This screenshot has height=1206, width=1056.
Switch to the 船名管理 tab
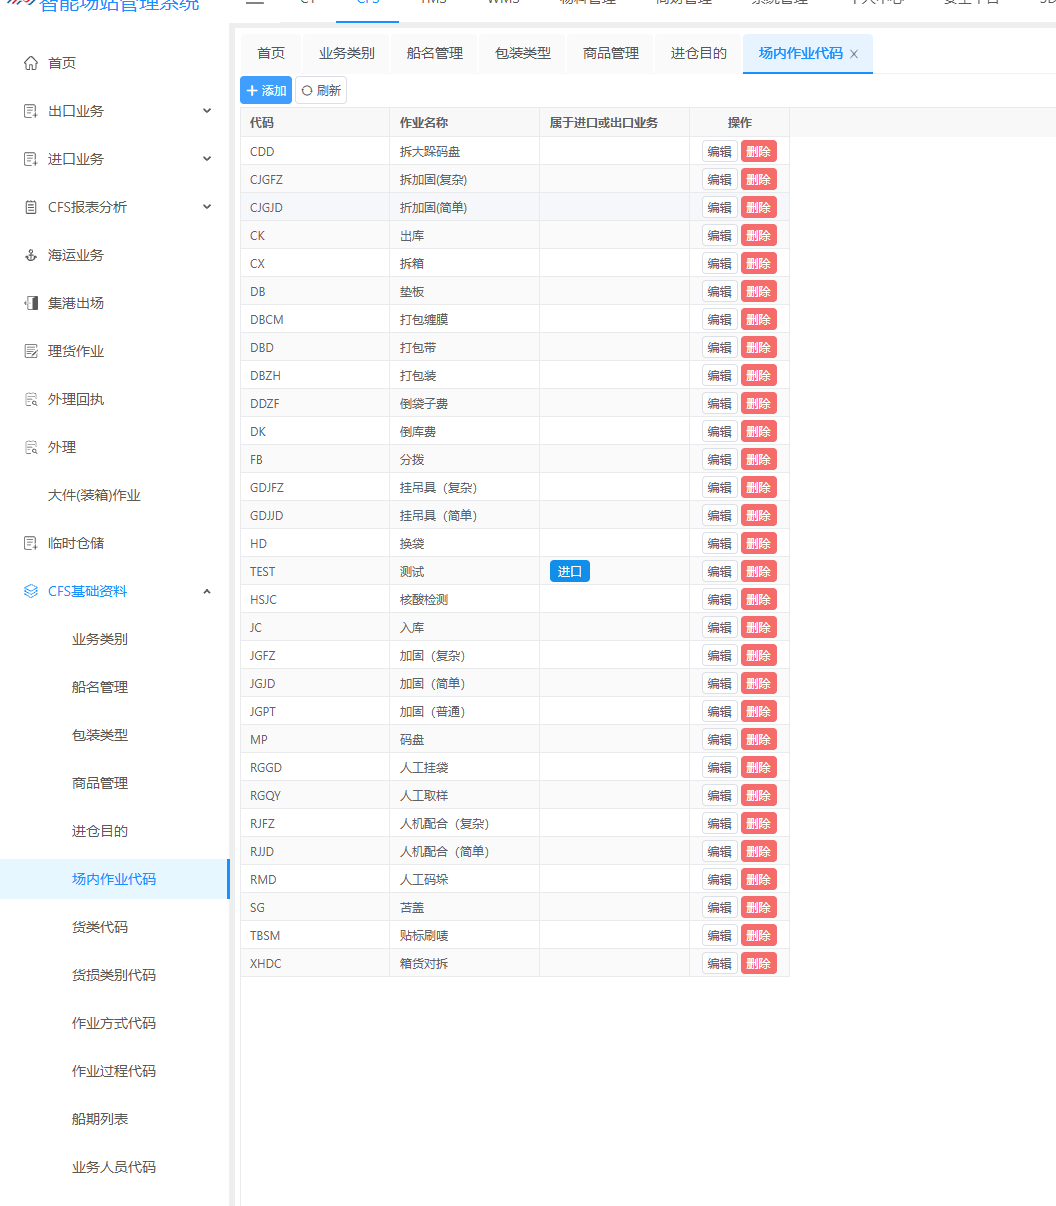[434, 54]
